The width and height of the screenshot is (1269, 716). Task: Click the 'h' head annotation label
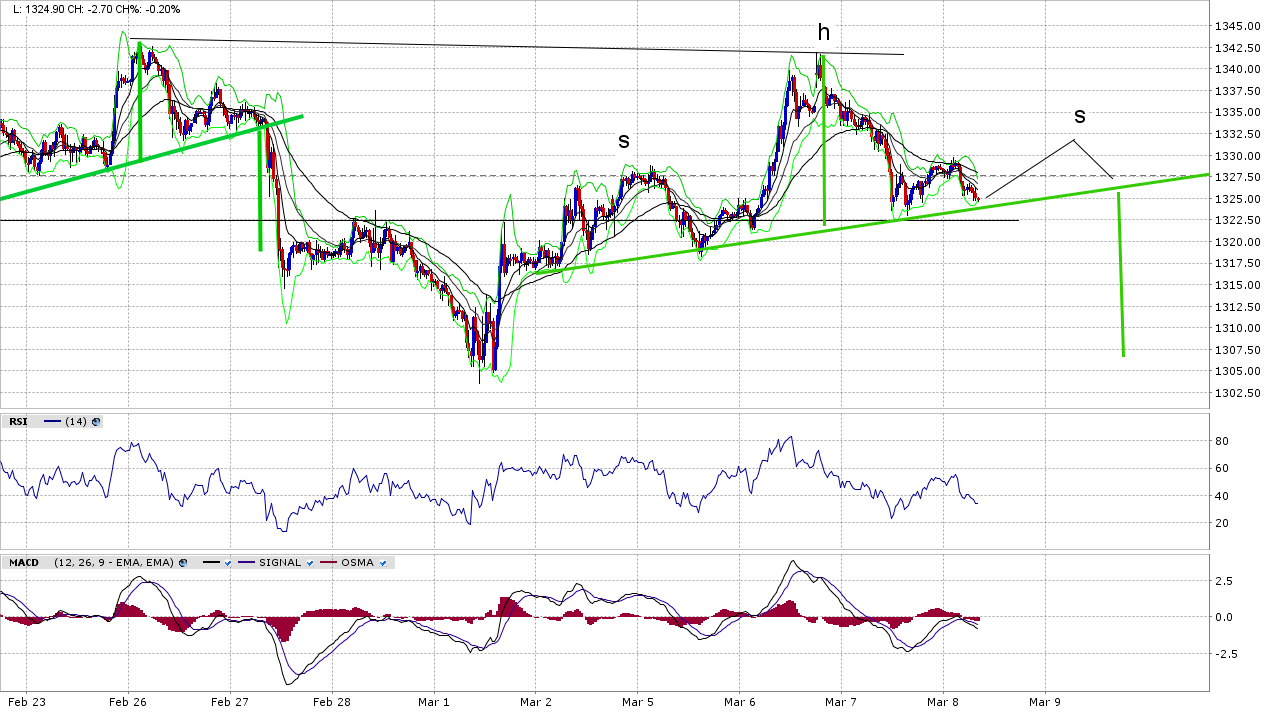click(x=823, y=33)
